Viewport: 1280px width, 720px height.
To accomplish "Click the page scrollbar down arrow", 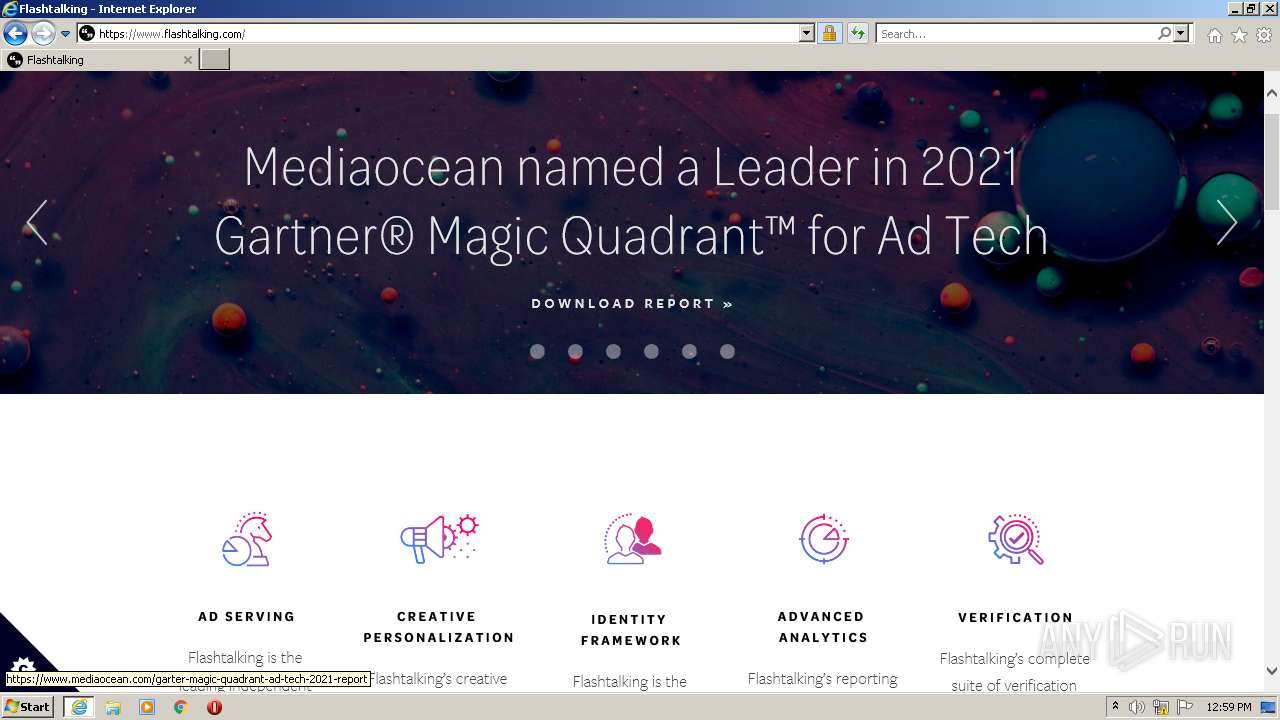I will click(1272, 671).
